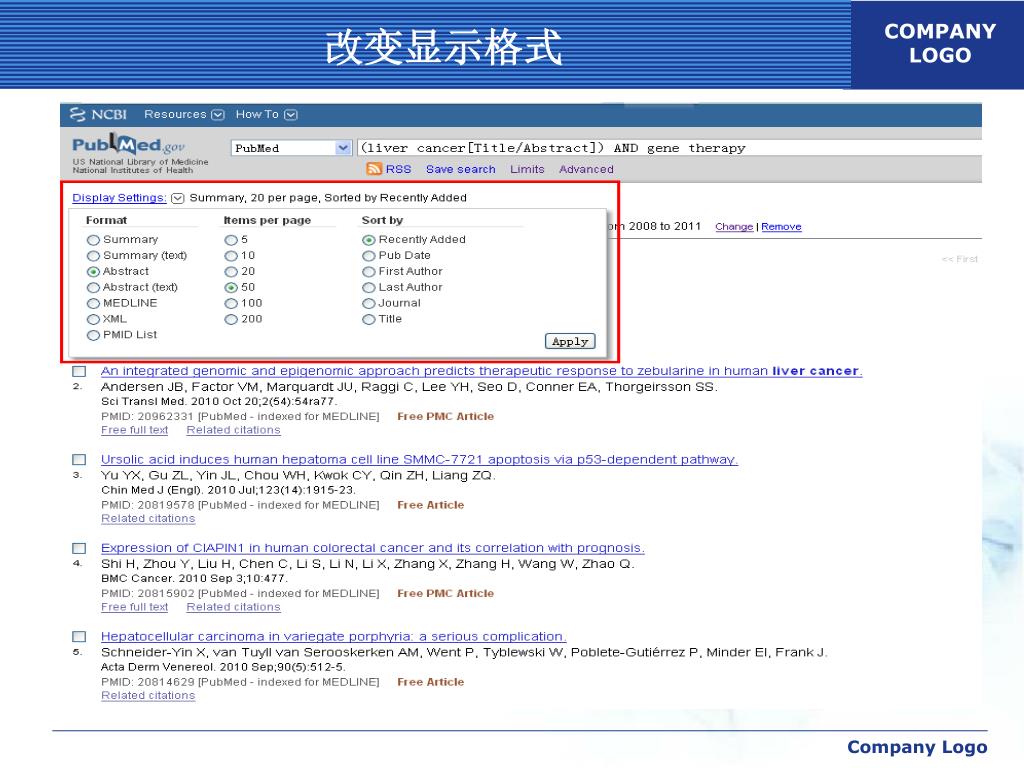
Task: Click Related citations under Schneider-Yin article
Action: (148, 696)
